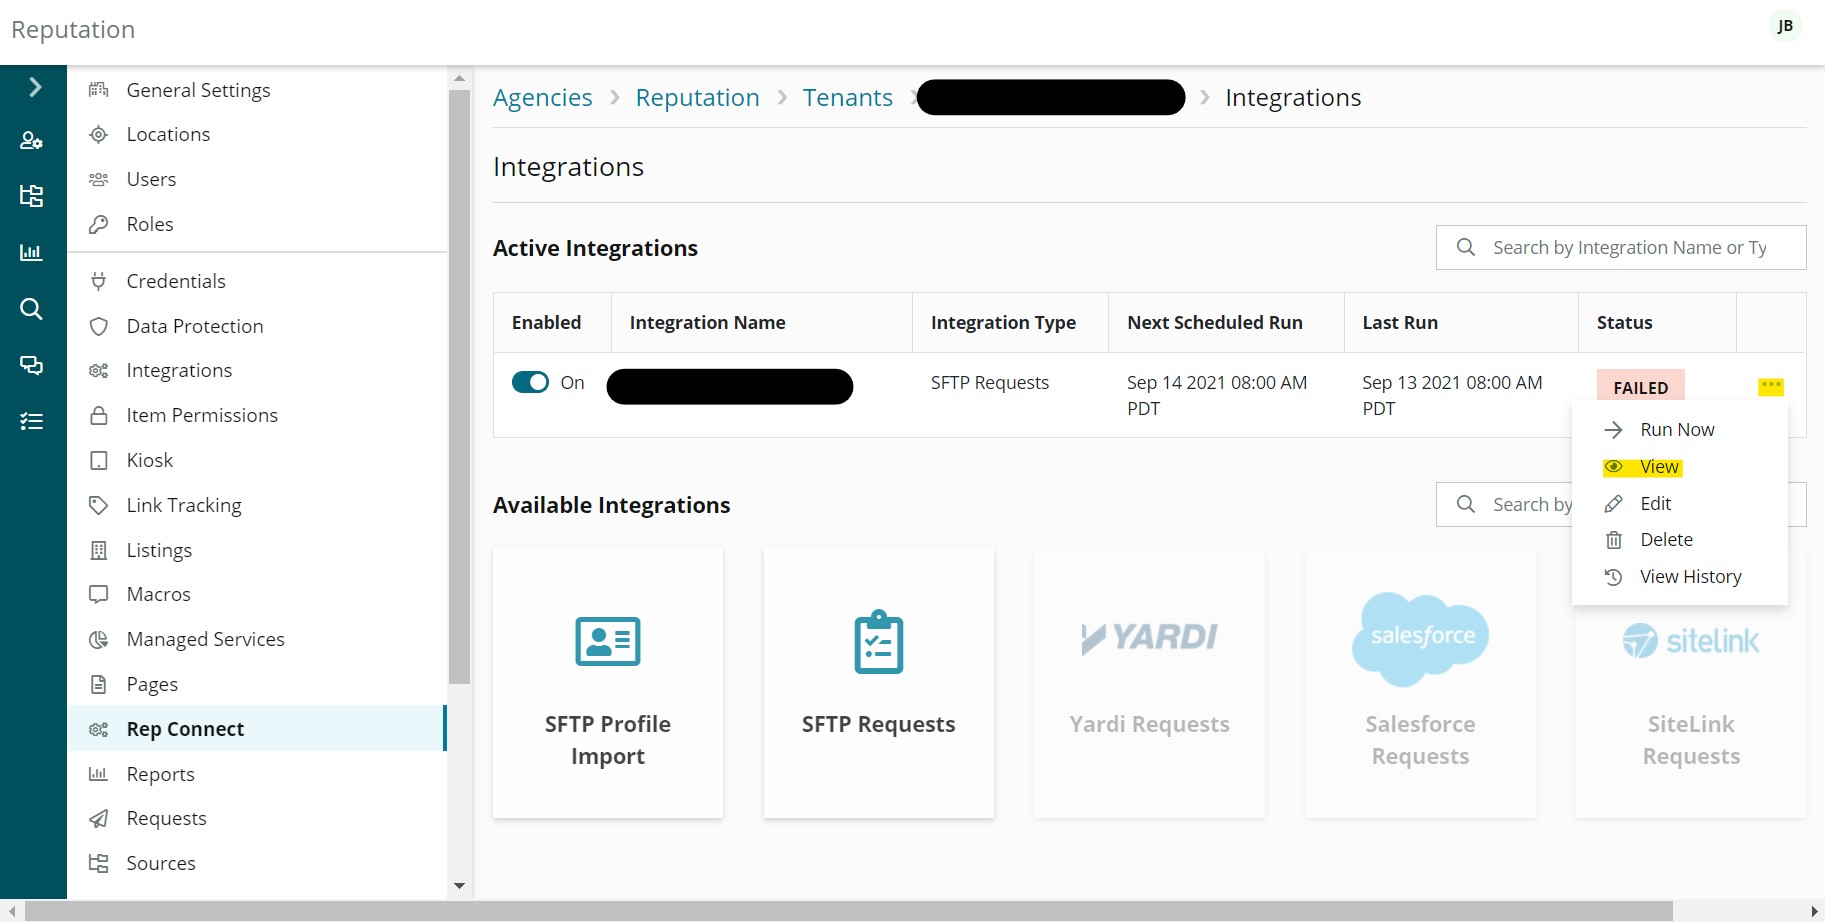Go to Item Permissions

(x=202, y=415)
